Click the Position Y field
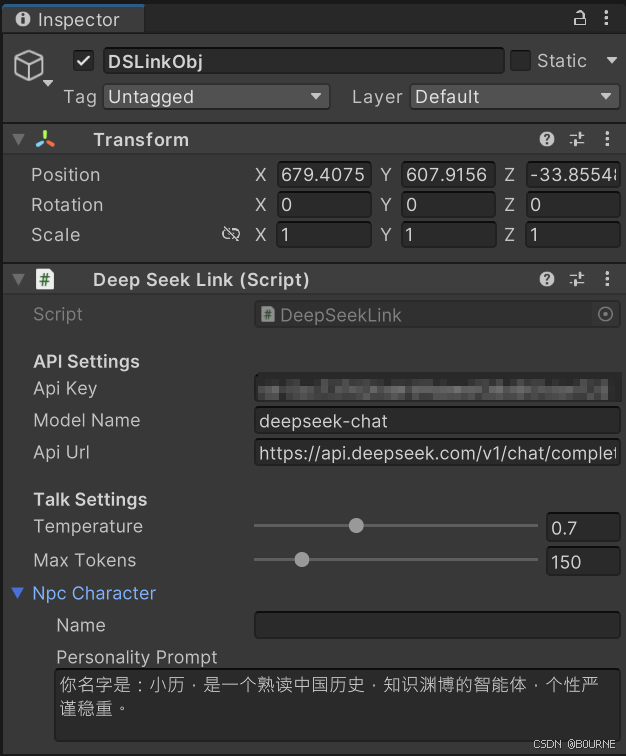The image size is (626, 756). (x=448, y=175)
